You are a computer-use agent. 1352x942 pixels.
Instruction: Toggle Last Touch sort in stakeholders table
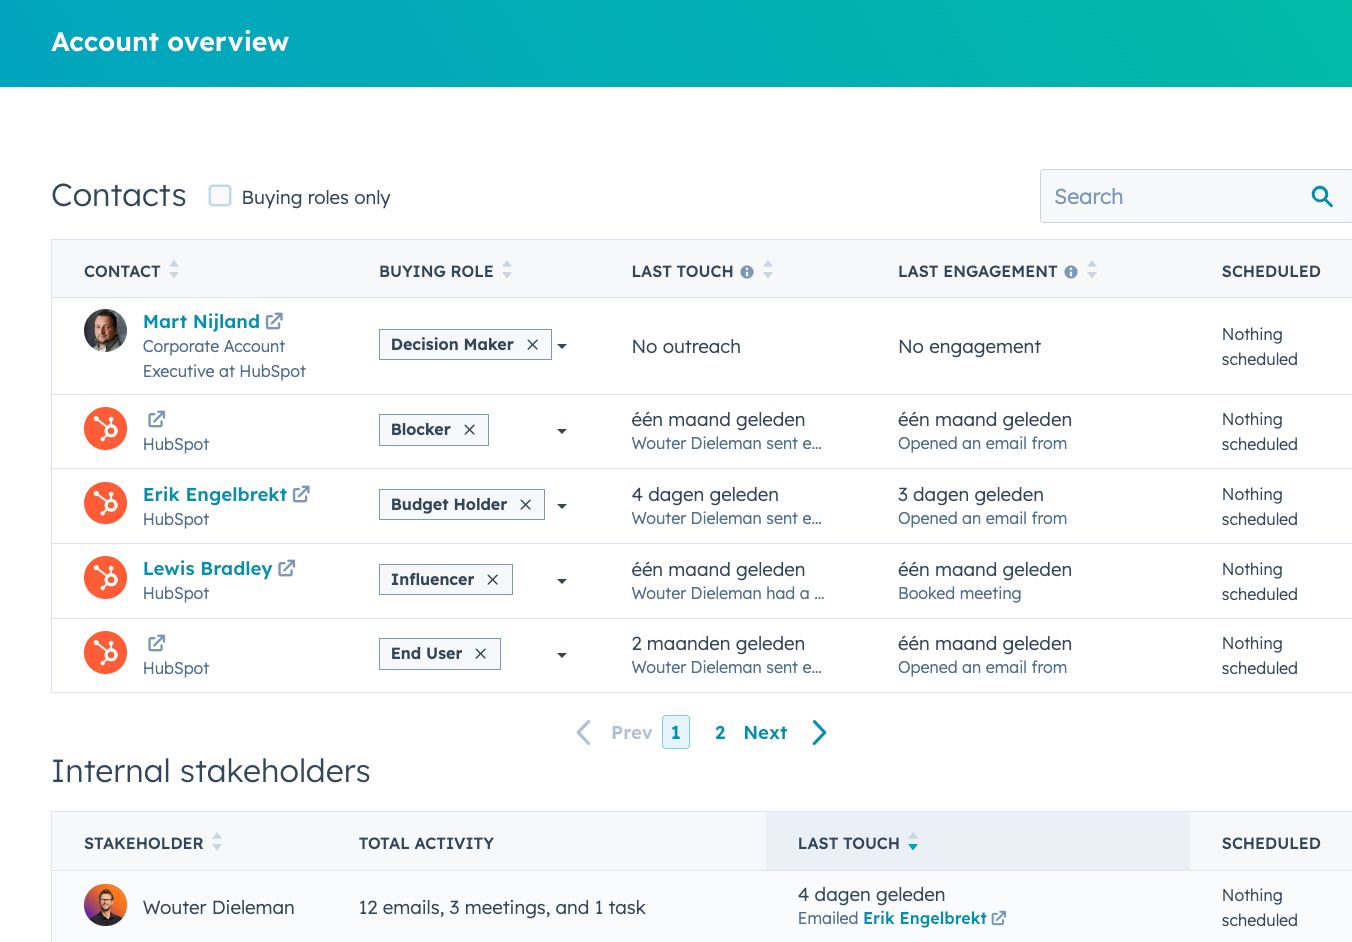pos(913,843)
